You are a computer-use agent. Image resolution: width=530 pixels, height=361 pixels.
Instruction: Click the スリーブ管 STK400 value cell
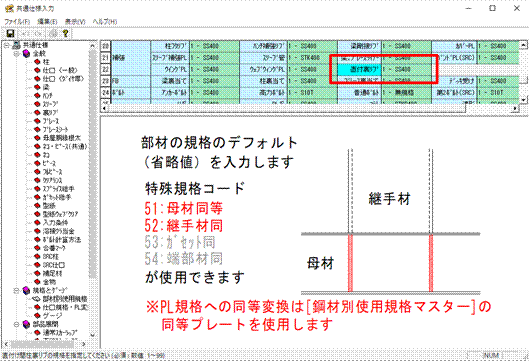point(312,58)
